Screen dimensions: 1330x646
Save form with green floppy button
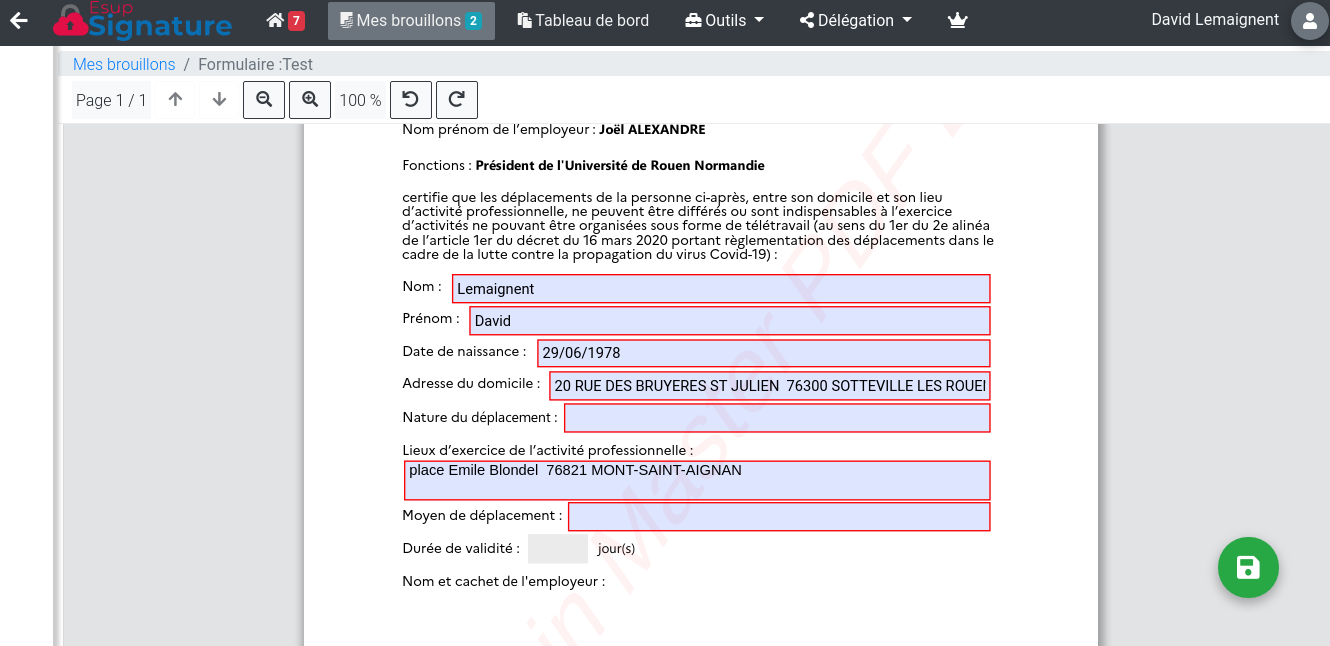(1248, 568)
